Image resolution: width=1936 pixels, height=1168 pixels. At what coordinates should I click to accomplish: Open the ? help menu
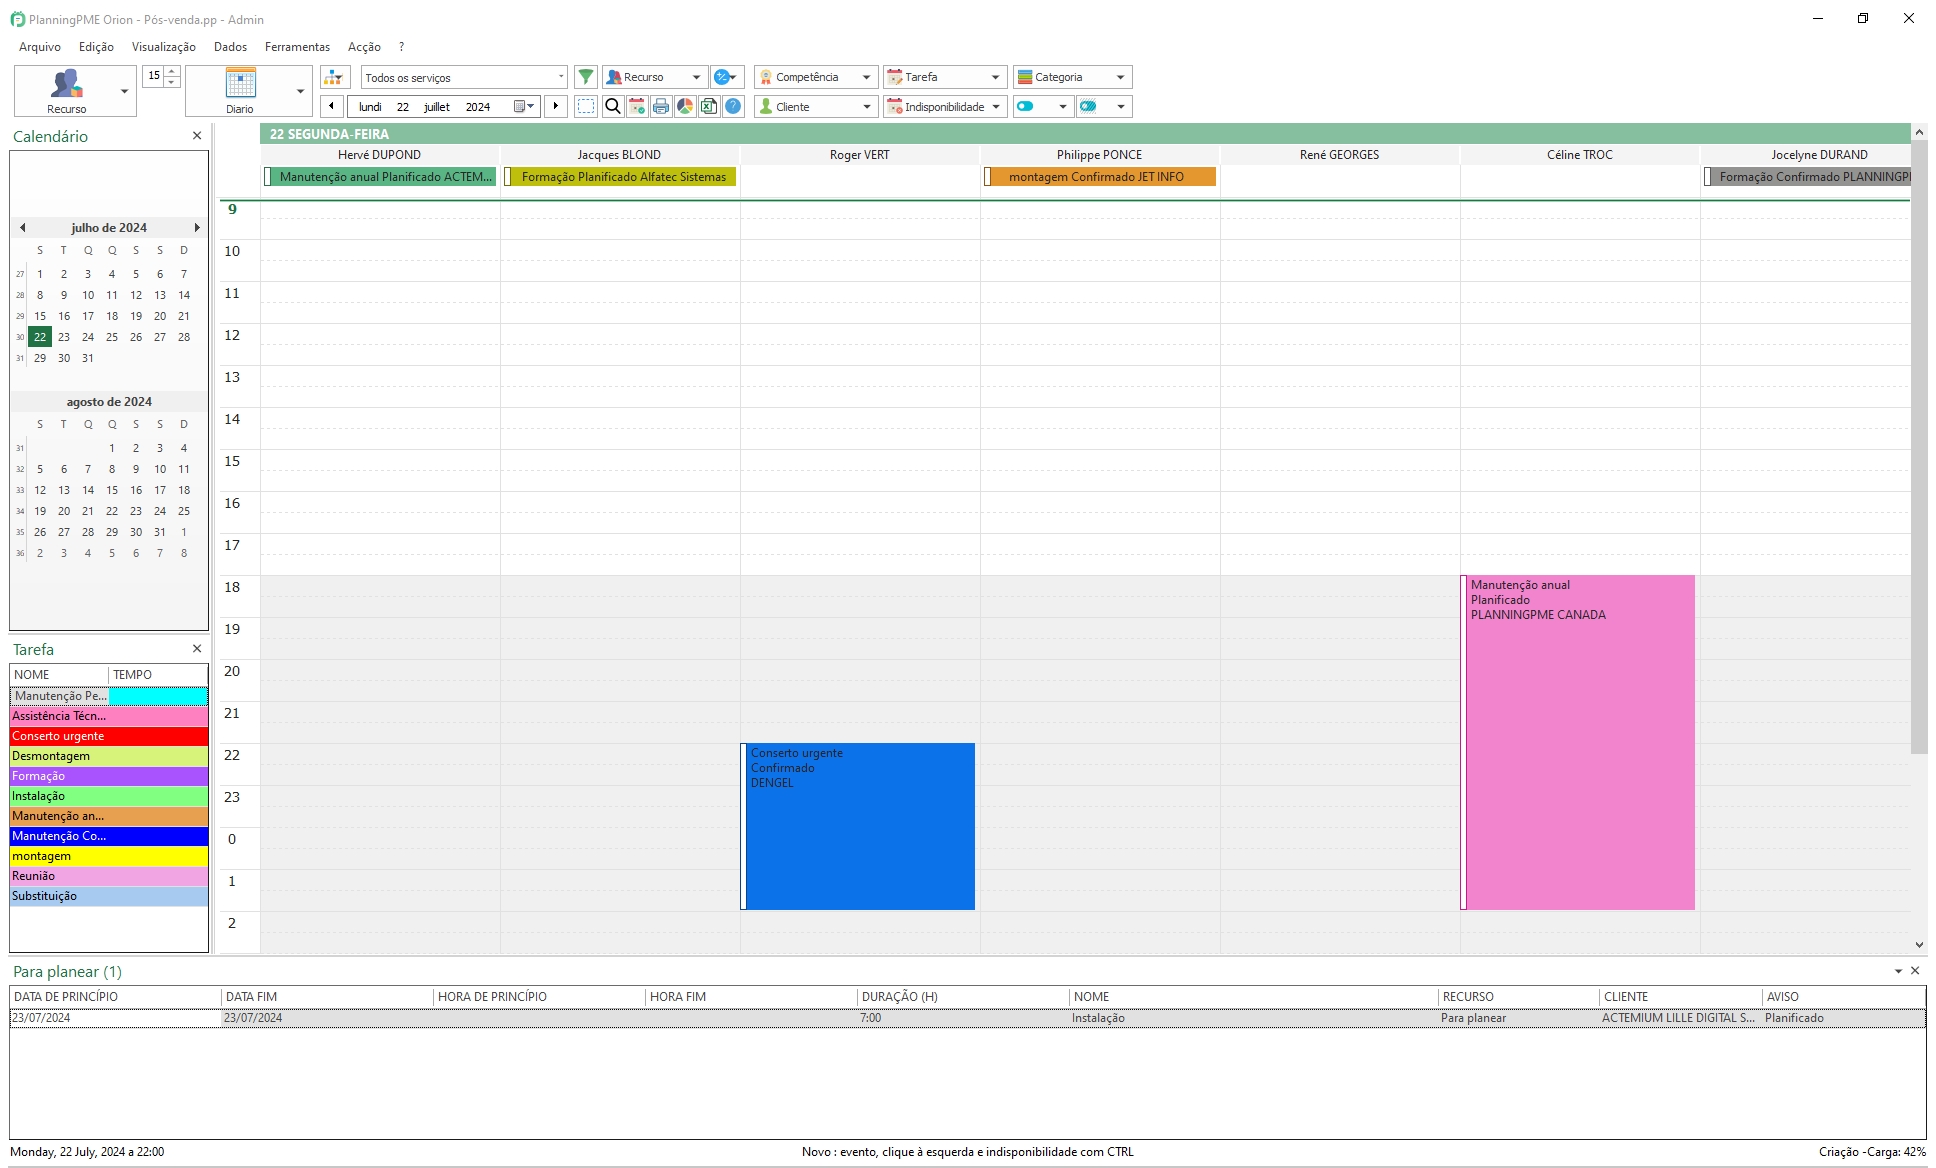(x=401, y=47)
